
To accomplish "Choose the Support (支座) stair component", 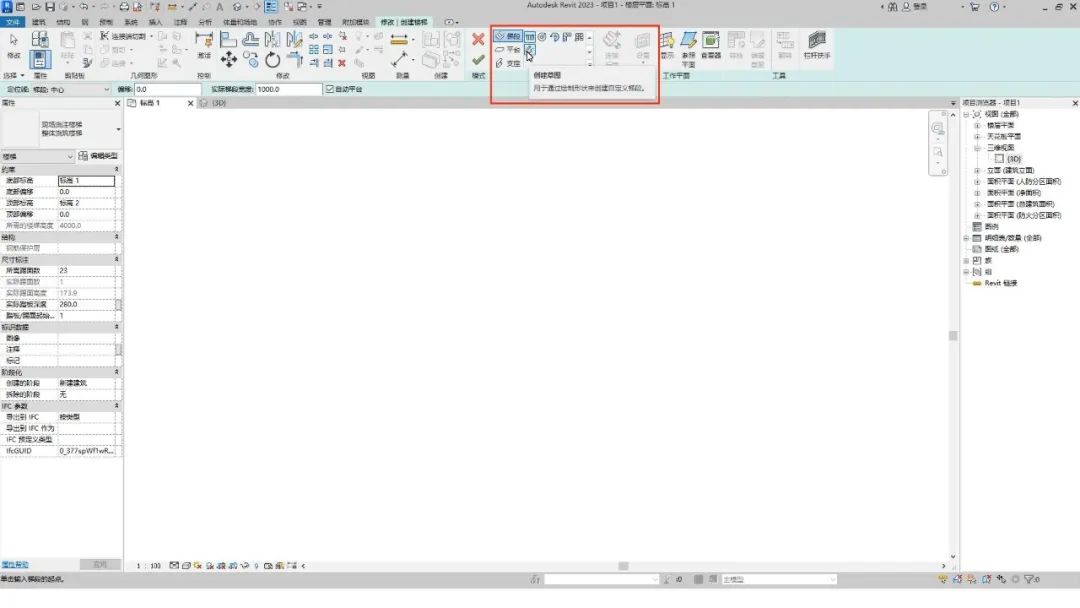I will click(x=508, y=63).
